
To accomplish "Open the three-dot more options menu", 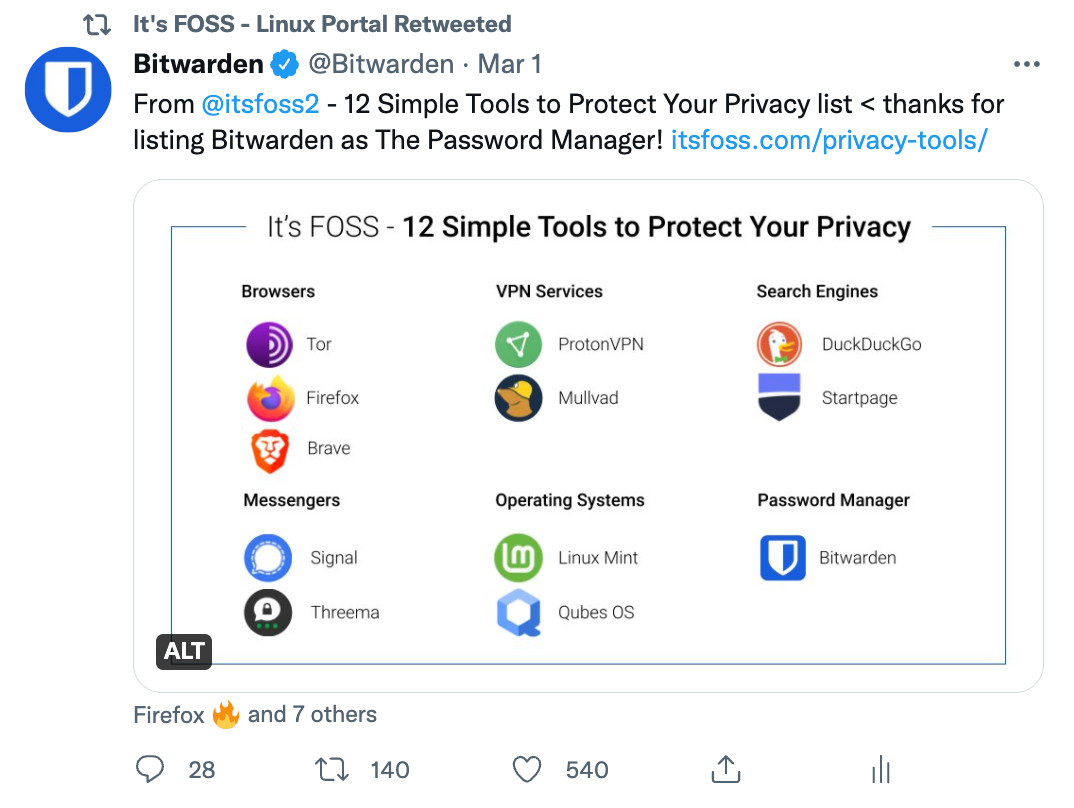I will 1027,65.
